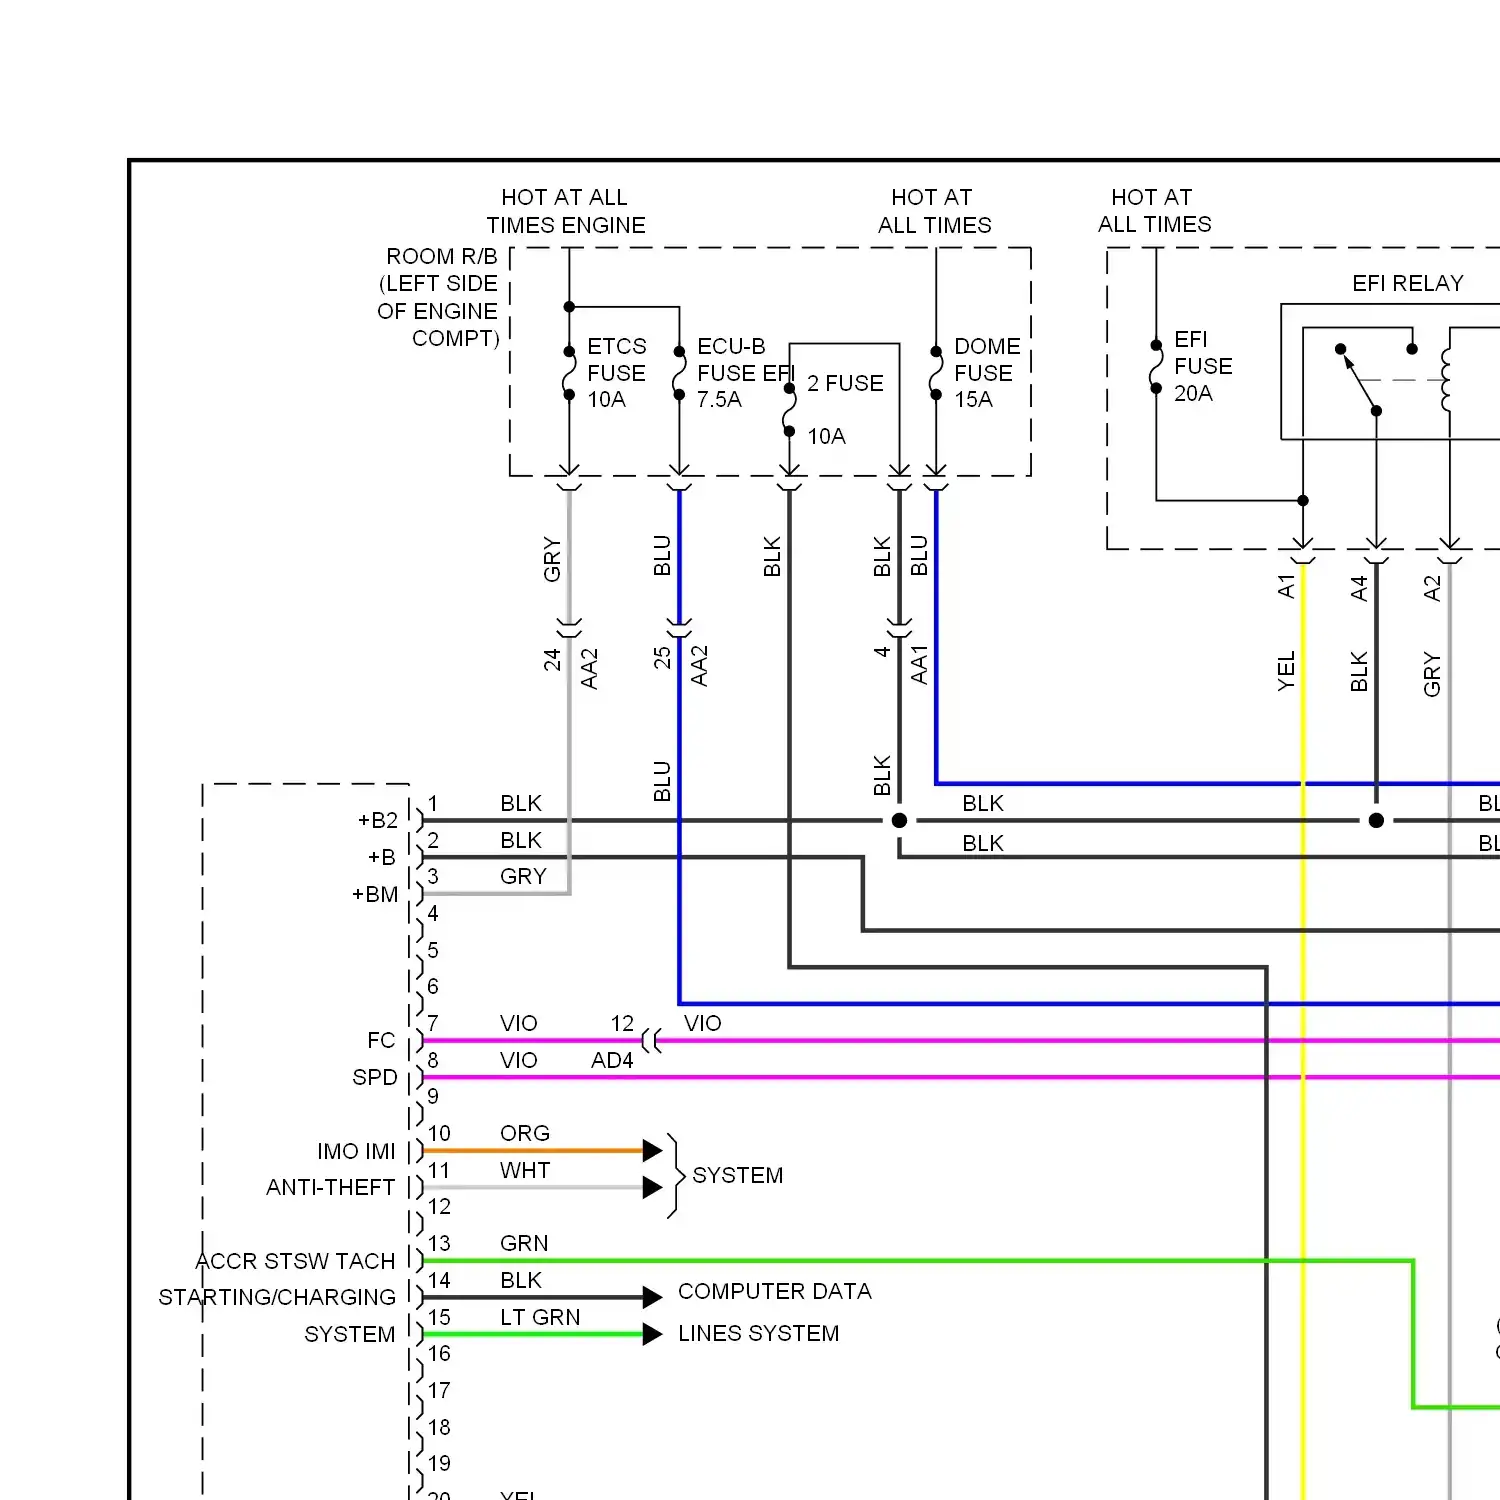Click pin number 19 on the connector
This screenshot has height=1500, width=1500.
pos(439,1463)
